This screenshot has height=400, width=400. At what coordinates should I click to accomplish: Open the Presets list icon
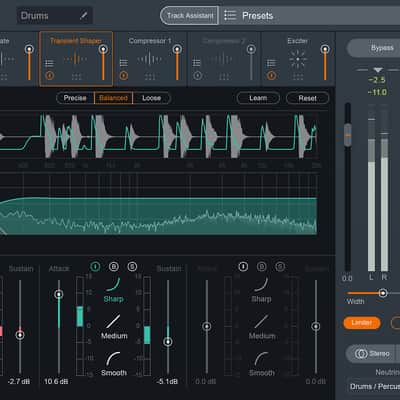coord(230,15)
